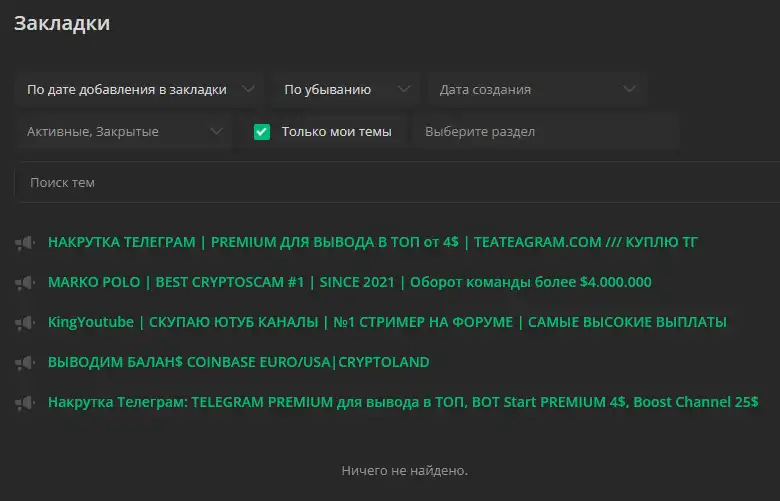Open the MARKO POLO BEST CRYPTOSCAM thread
780x501 pixels.
pyautogui.click(x=350, y=282)
